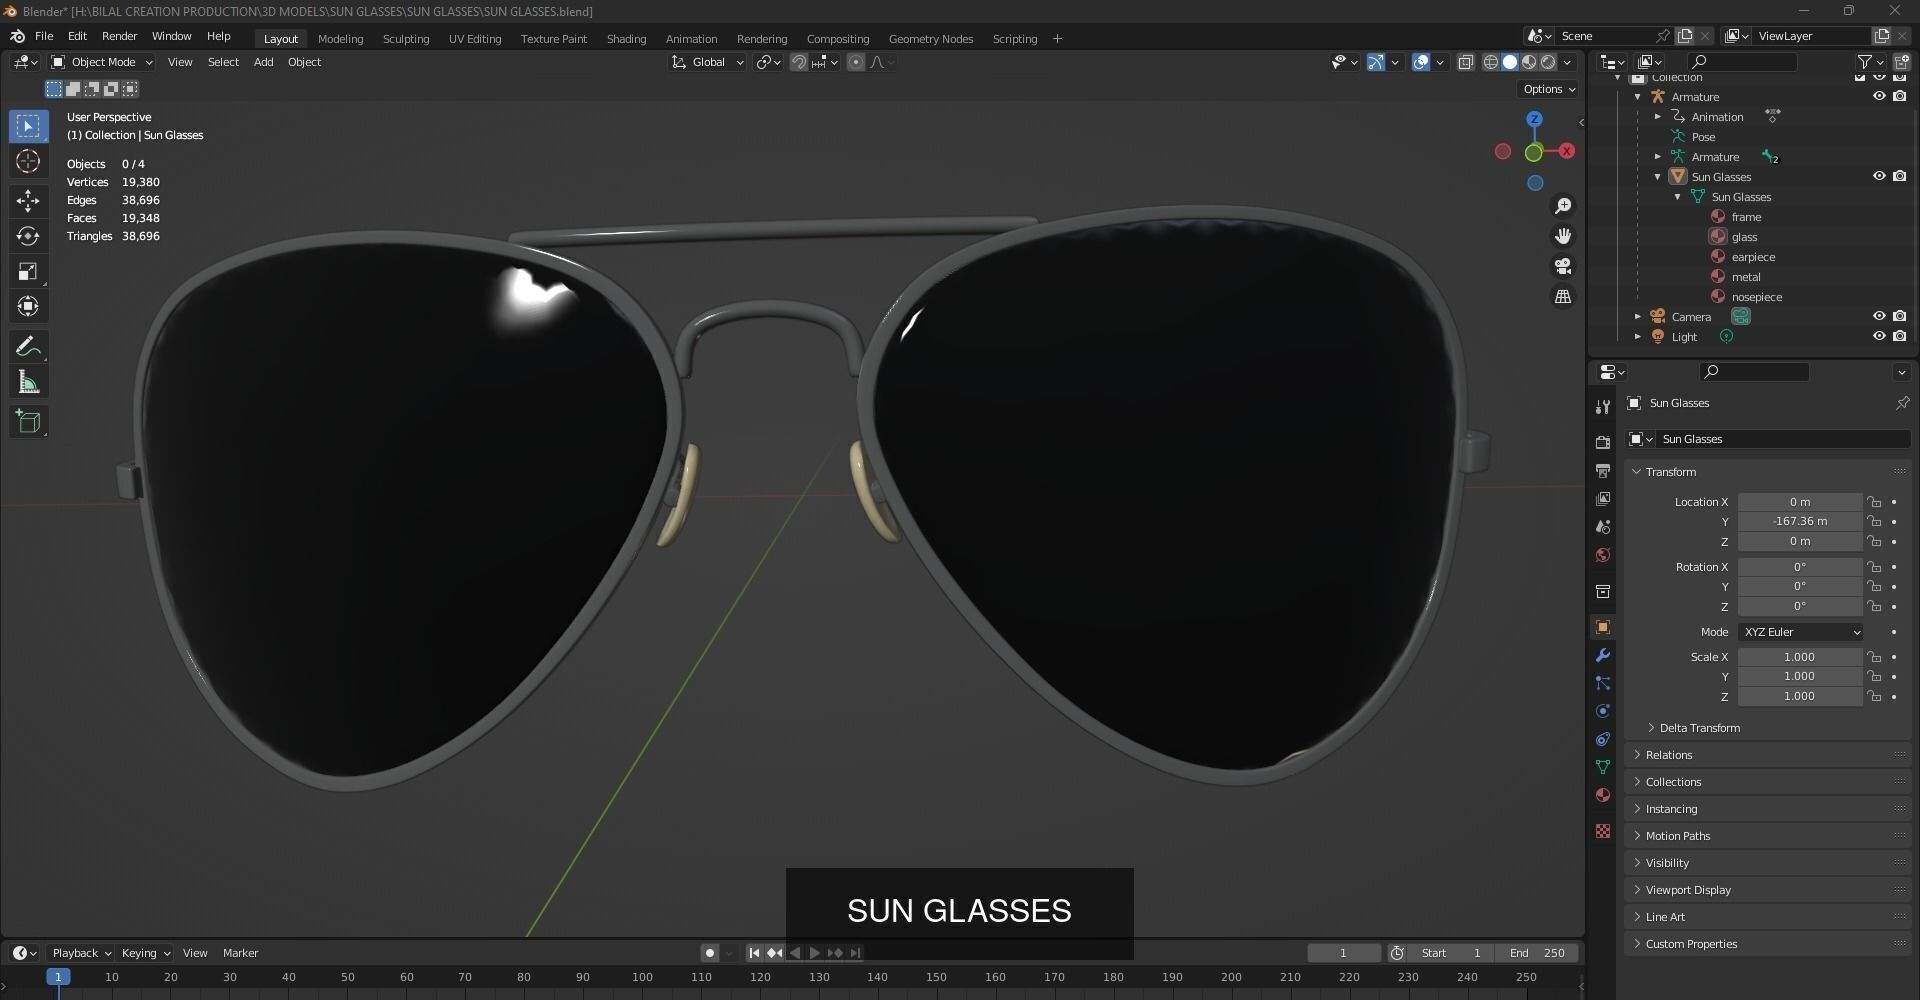1920x1000 pixels.
Task: Open the Output properties tab
Action: point(1603,470)
